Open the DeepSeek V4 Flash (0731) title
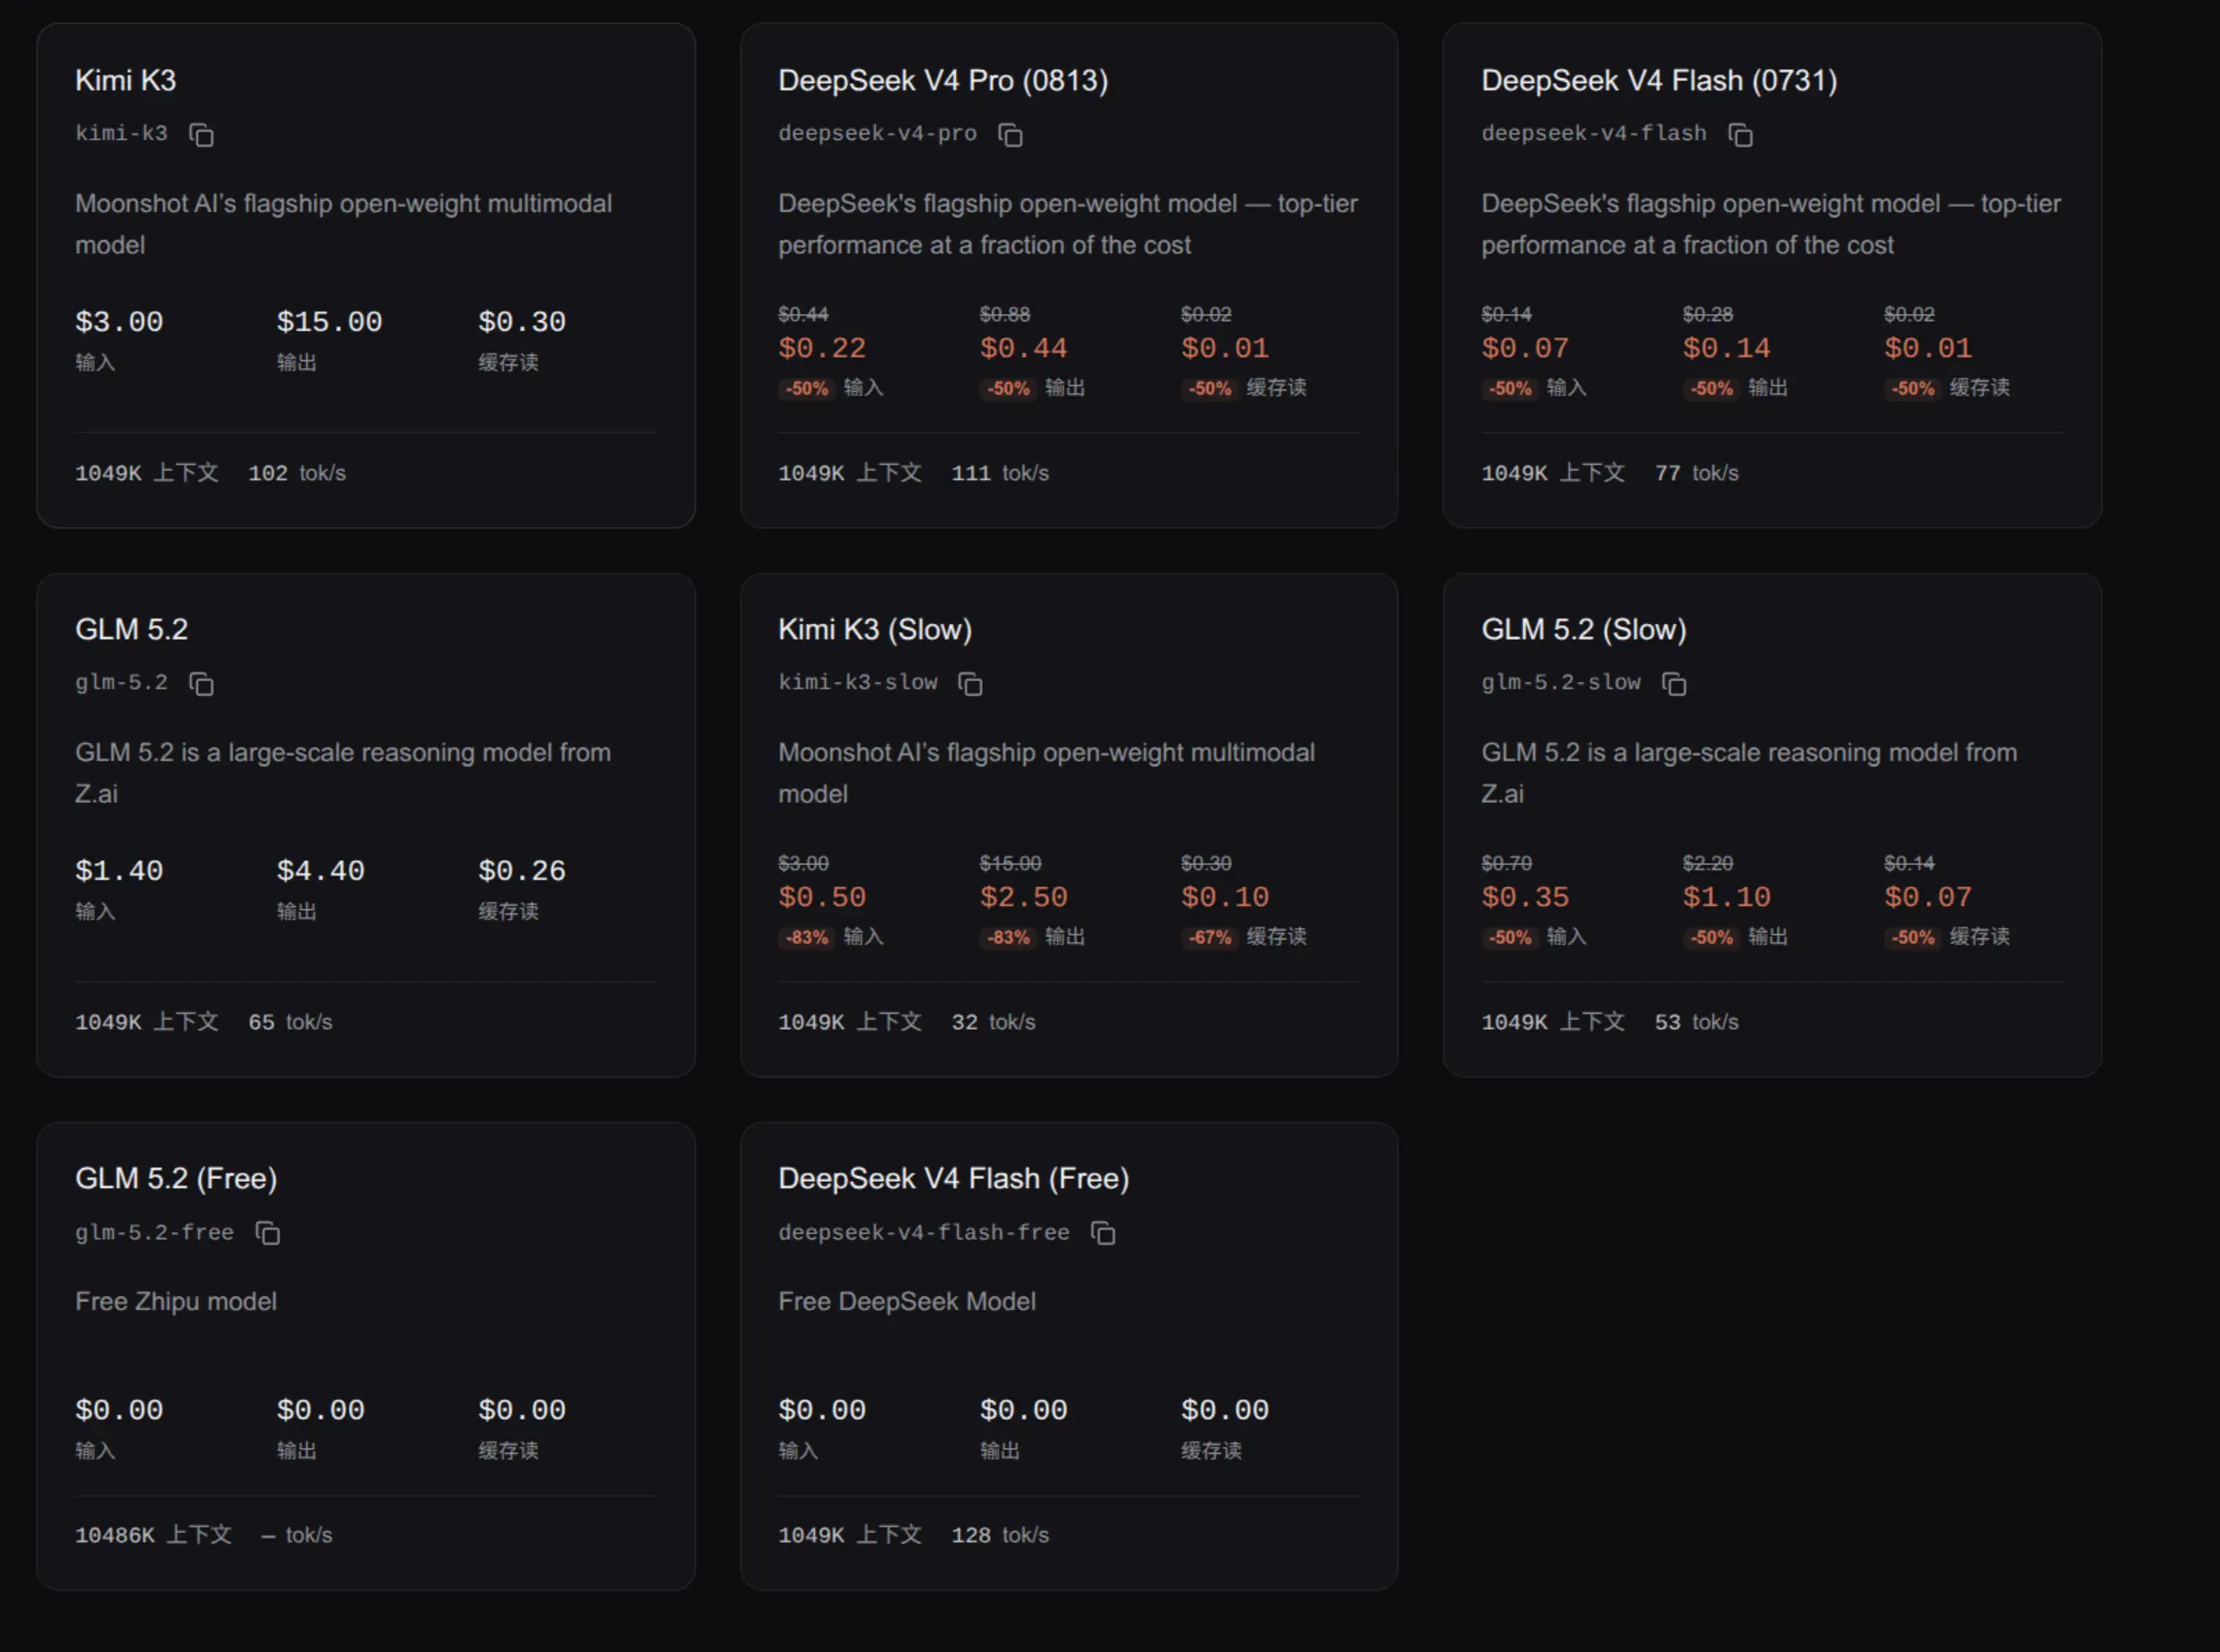 point(1659,80)
